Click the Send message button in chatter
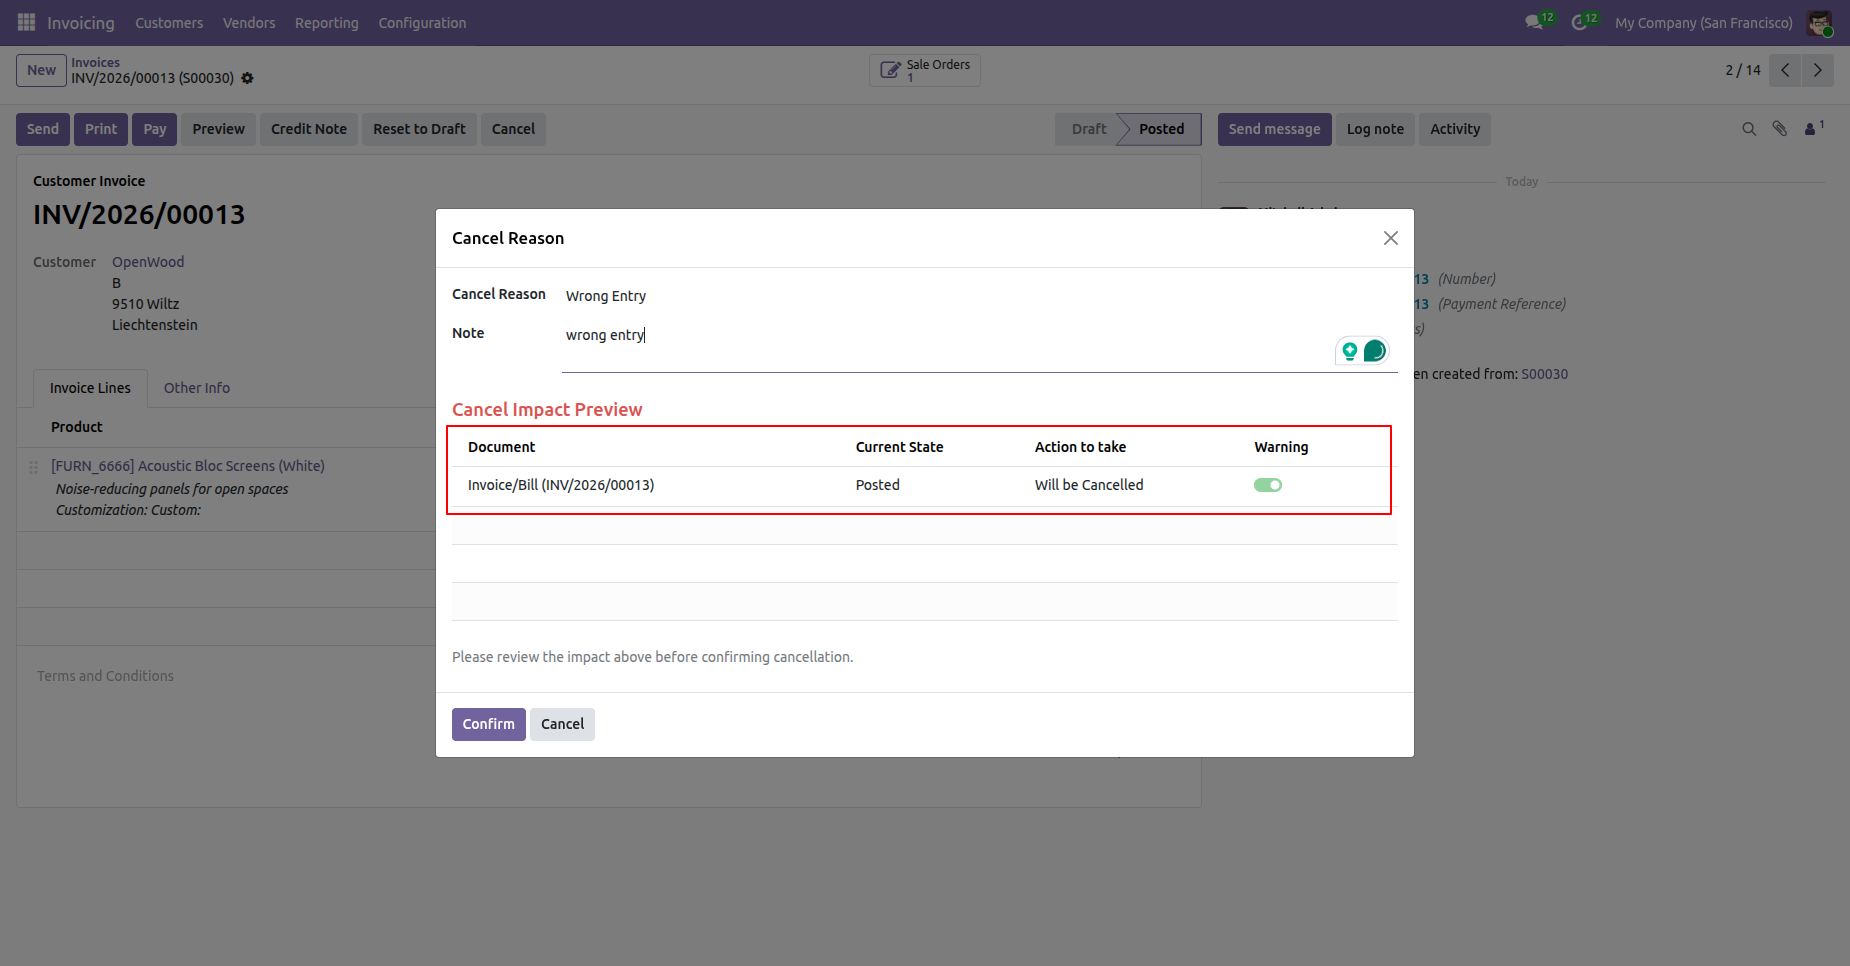The width and height of the screenshot is (1850, 966). [x=1274, y=129]
